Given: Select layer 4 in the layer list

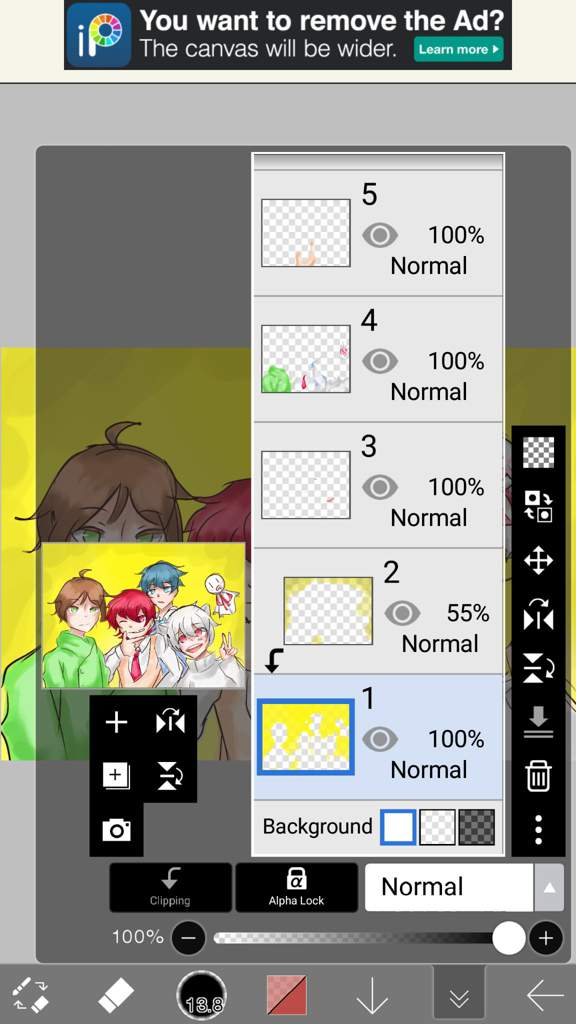Looking at the screenshot, I should (378, 359).
